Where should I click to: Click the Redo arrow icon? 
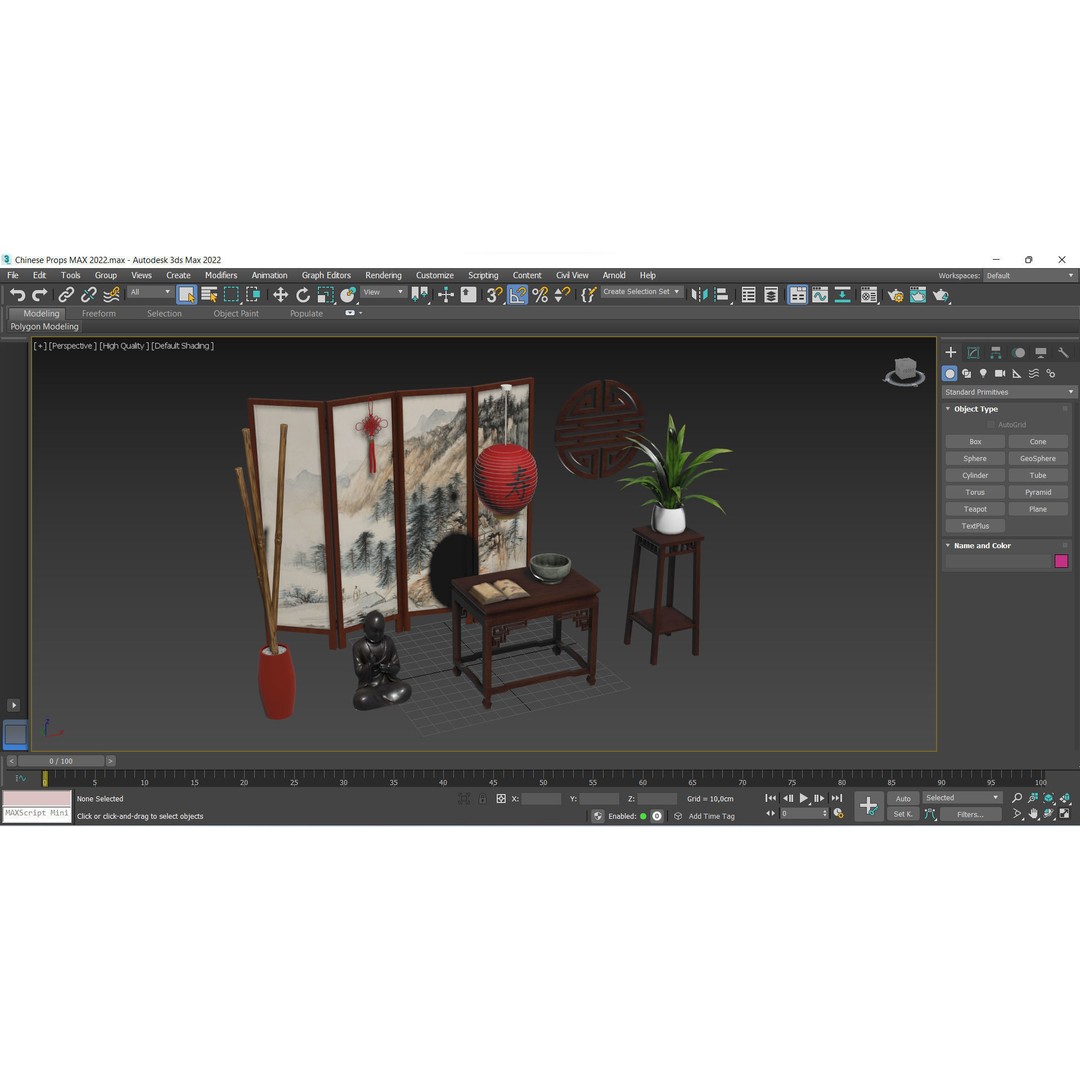(x=40, y=295)
